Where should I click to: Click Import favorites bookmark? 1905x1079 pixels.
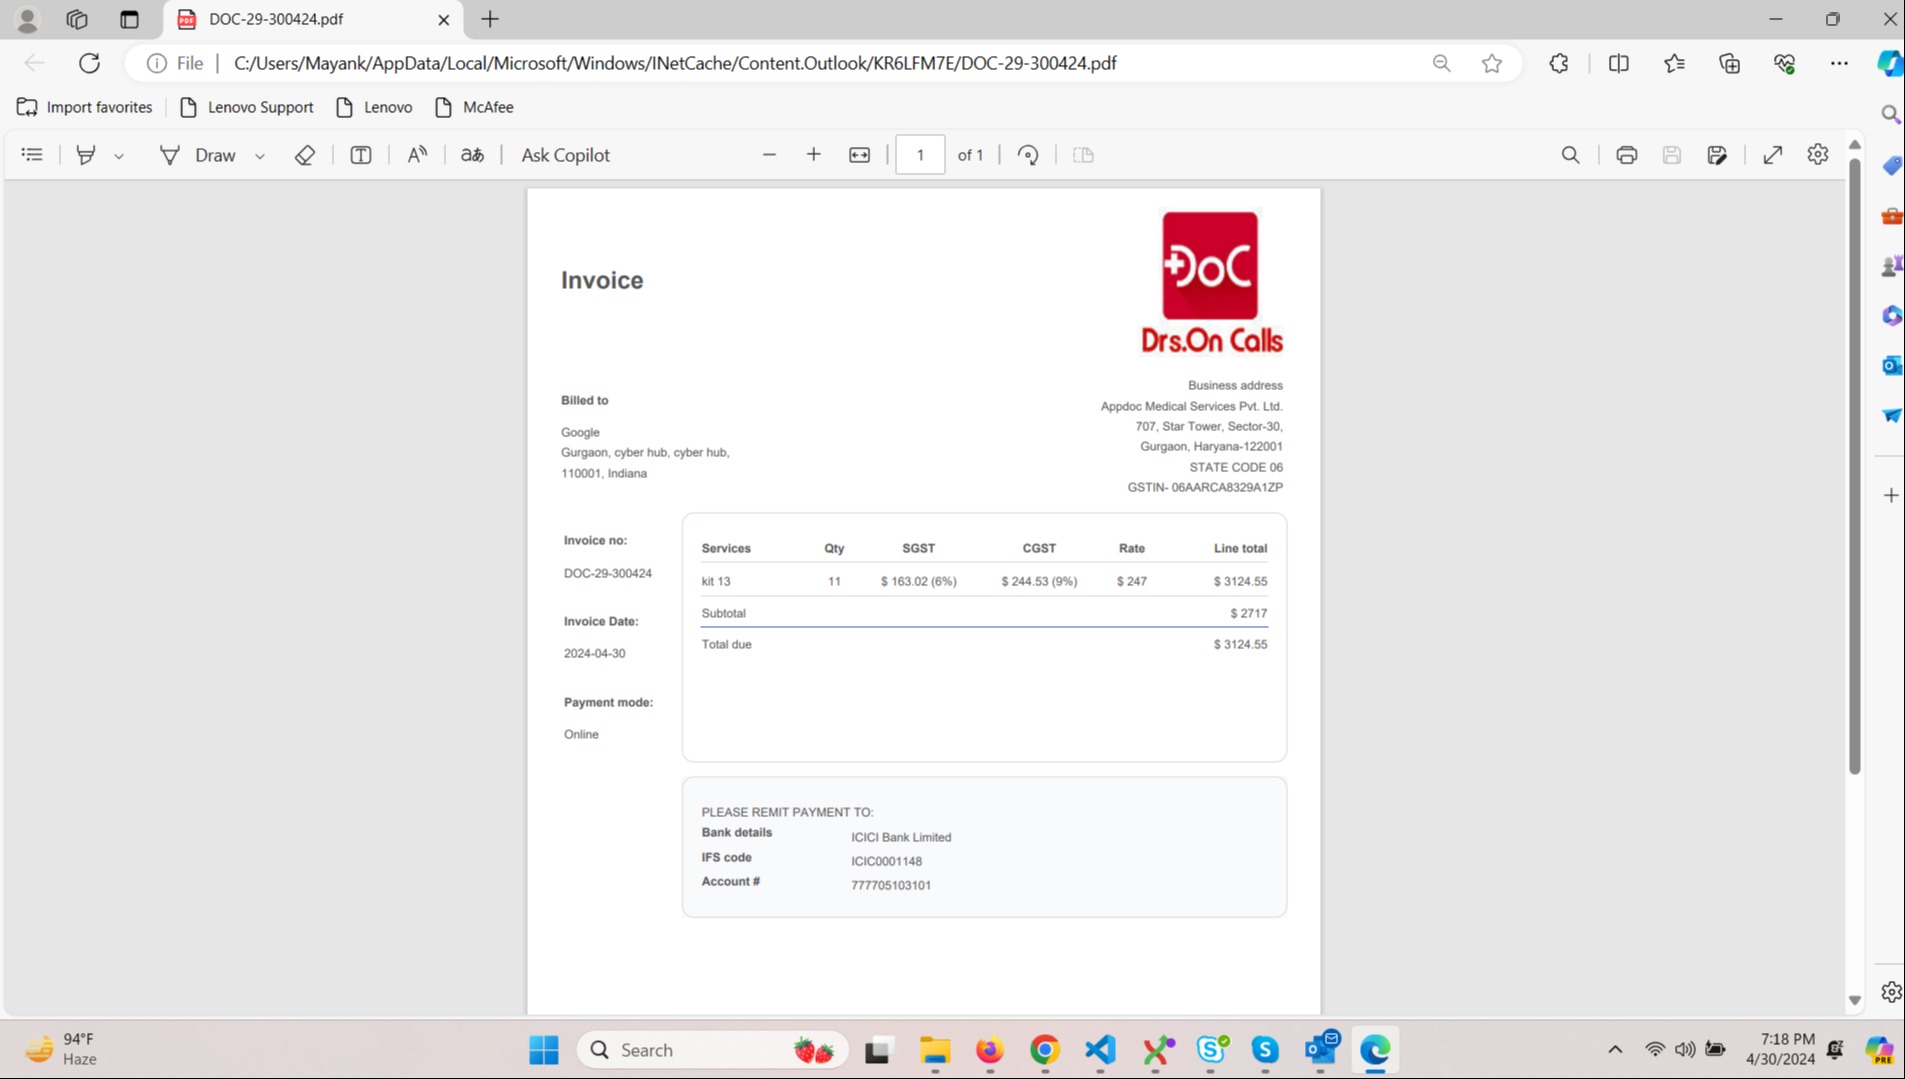[85, 107]
